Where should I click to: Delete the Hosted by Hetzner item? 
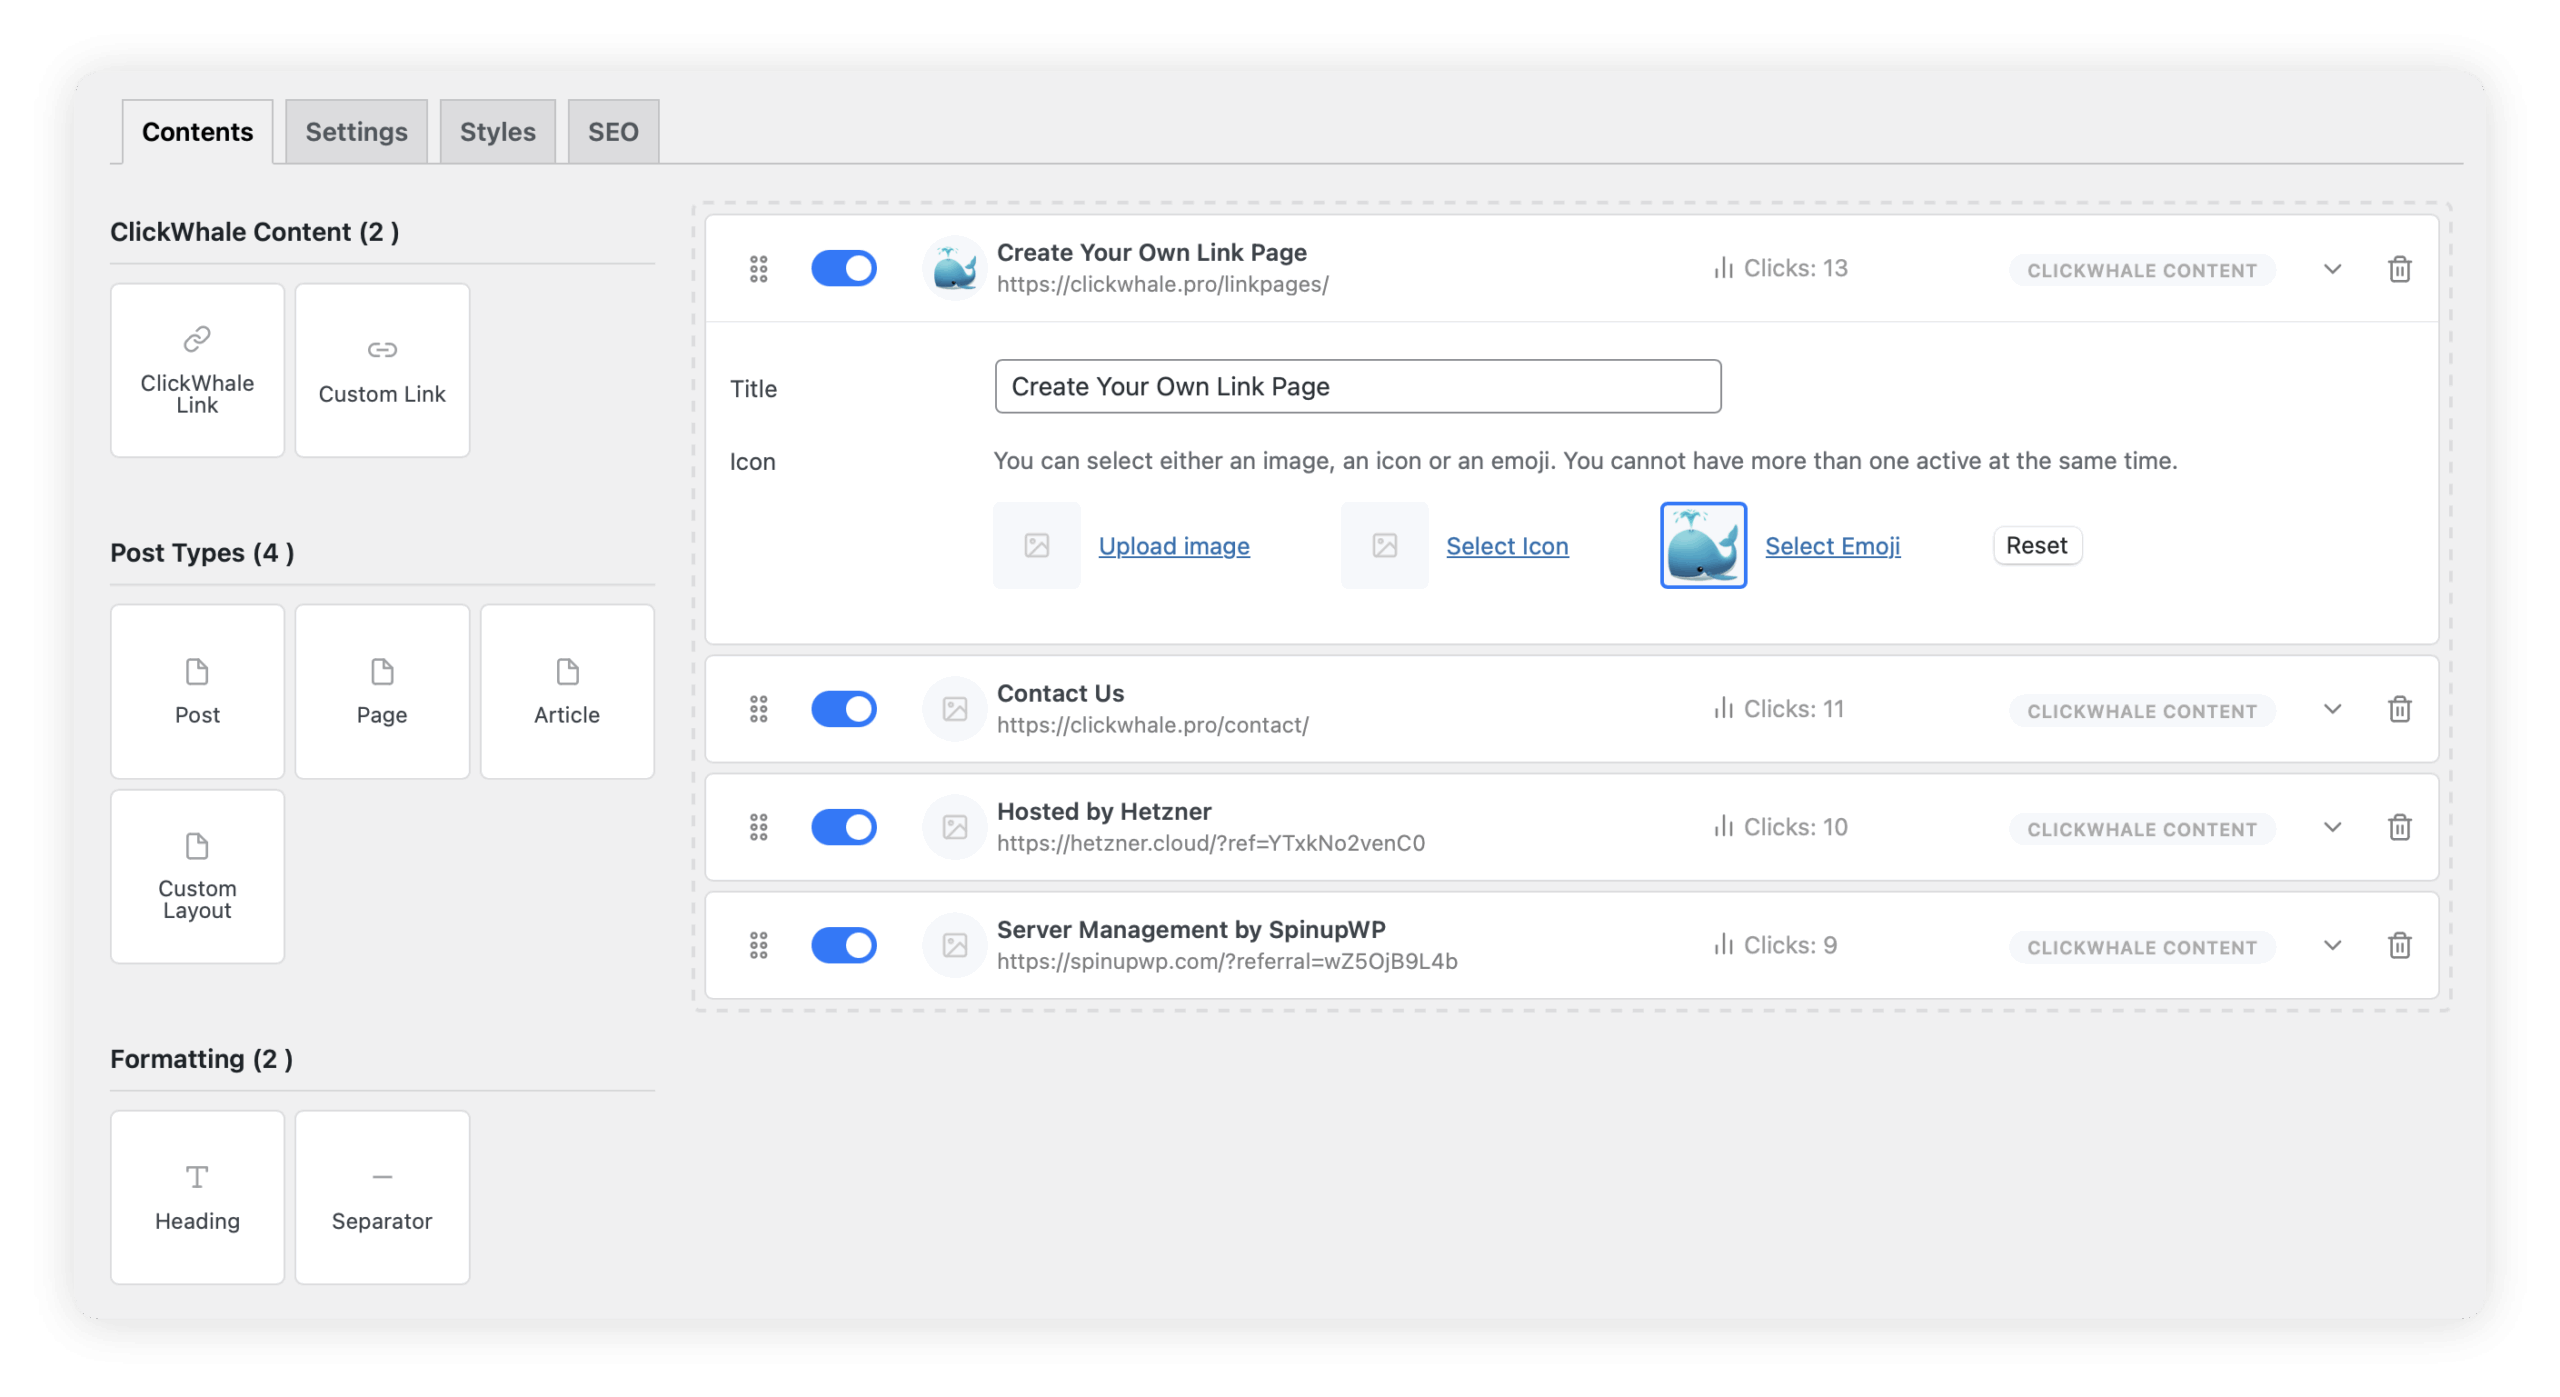coord(2399,827)
